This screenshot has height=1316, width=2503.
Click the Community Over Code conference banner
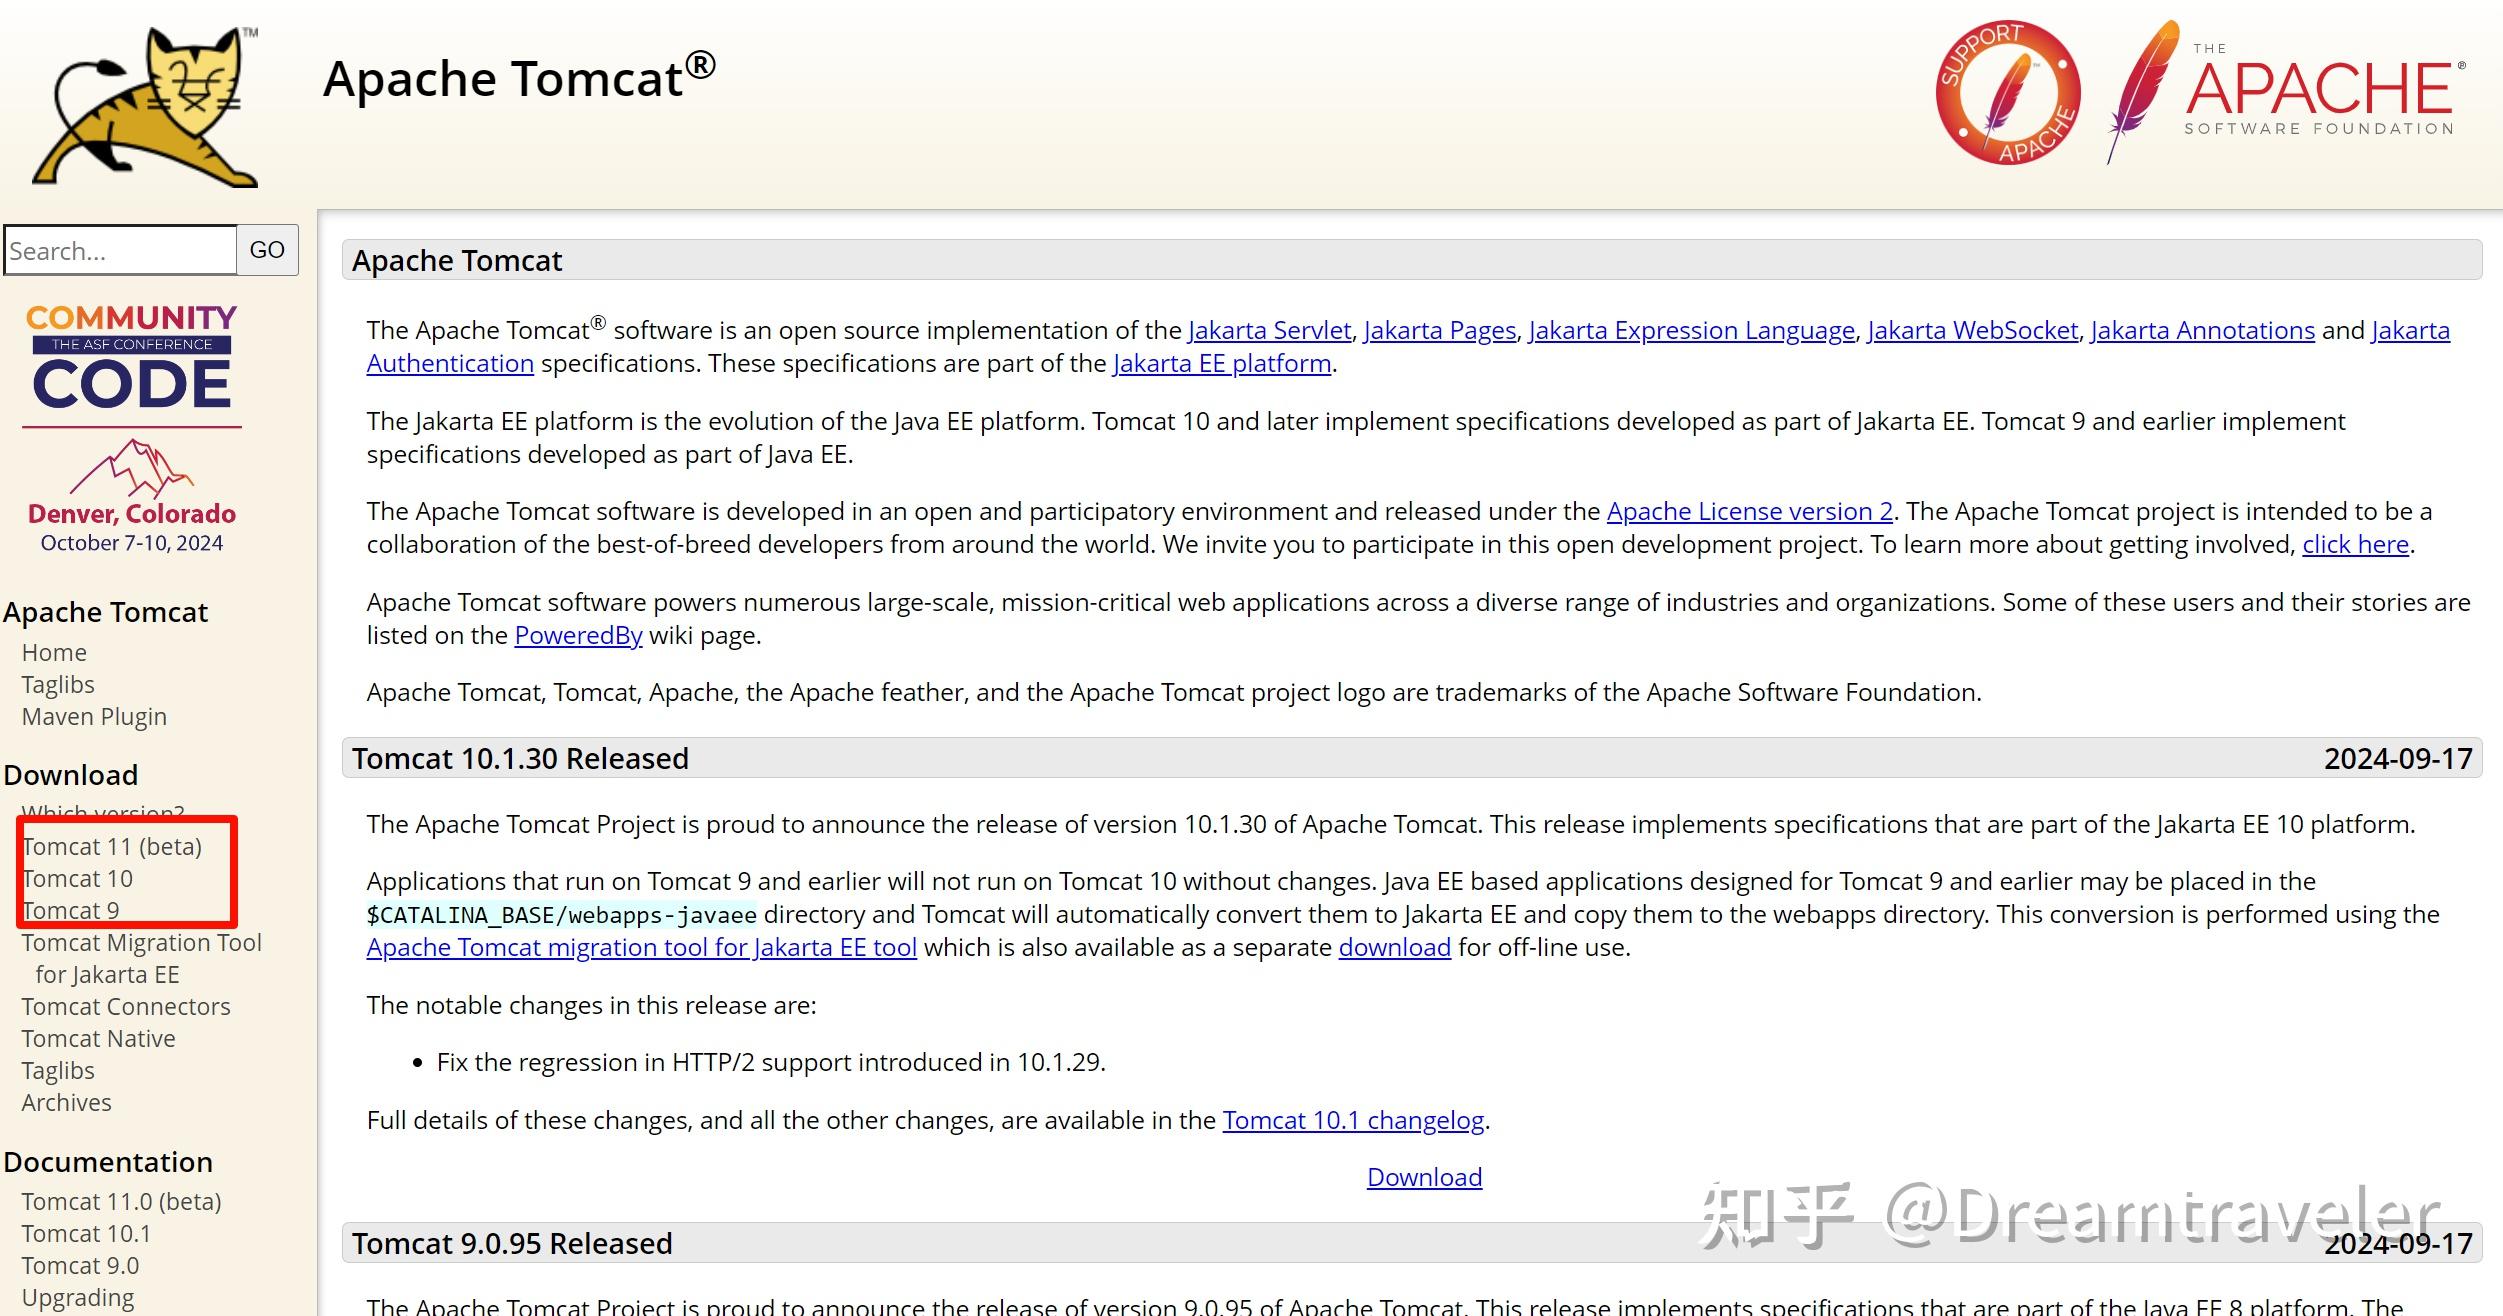pyautogui.click(x=132, y=360)
